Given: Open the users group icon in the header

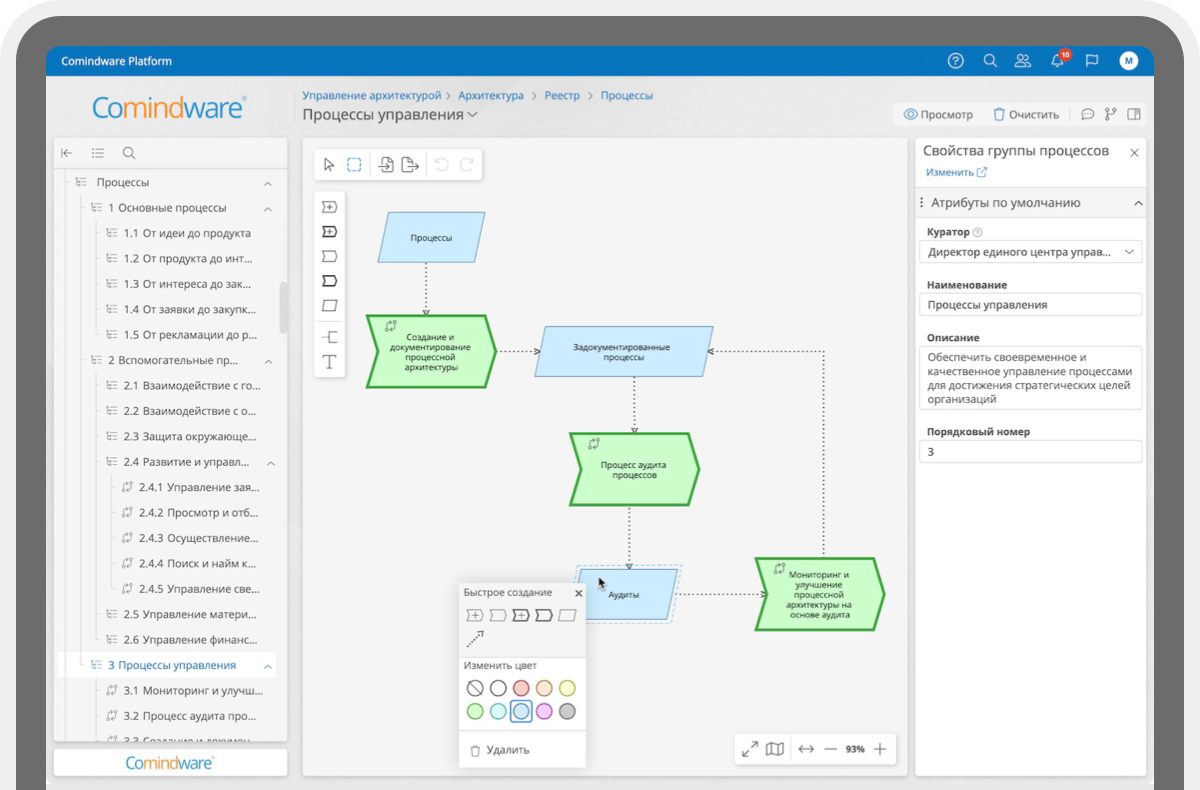Looking at the screenshot, I should tap(1022, 61).
